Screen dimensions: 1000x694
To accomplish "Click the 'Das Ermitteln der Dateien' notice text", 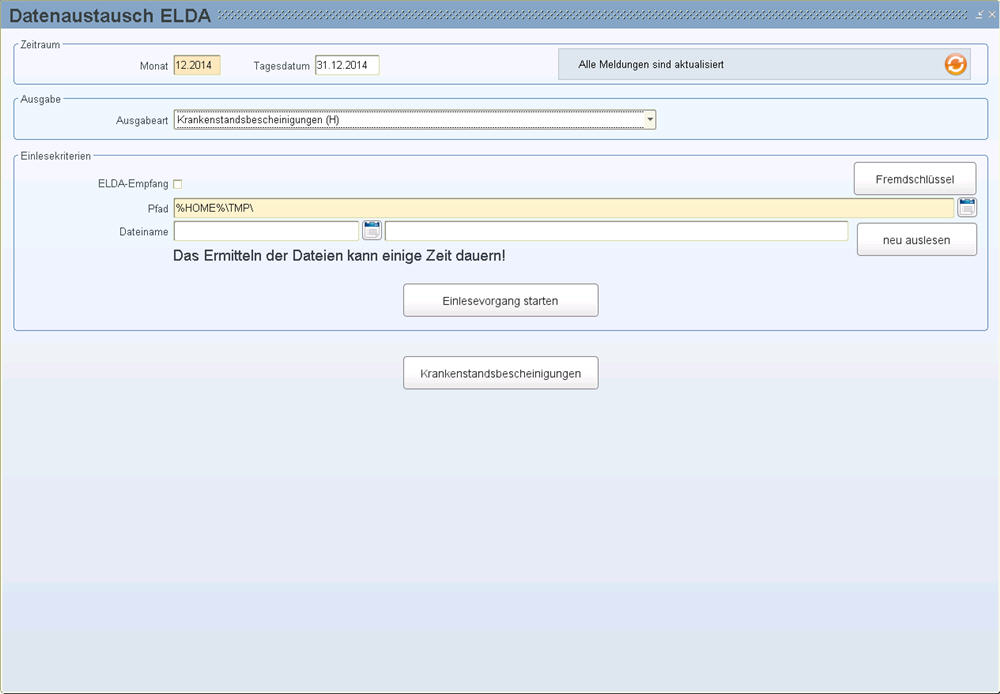I will click(x=339, y=256).
